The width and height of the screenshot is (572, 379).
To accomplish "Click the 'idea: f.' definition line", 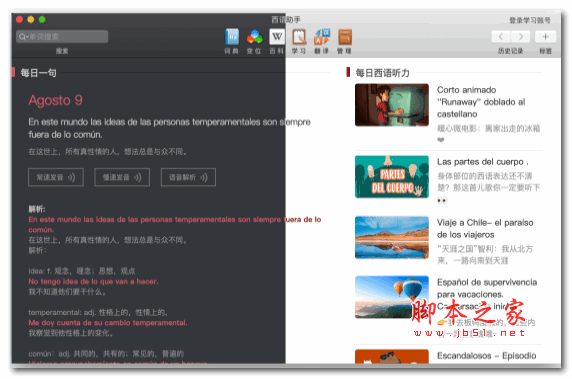I will (x=82, y=271).
